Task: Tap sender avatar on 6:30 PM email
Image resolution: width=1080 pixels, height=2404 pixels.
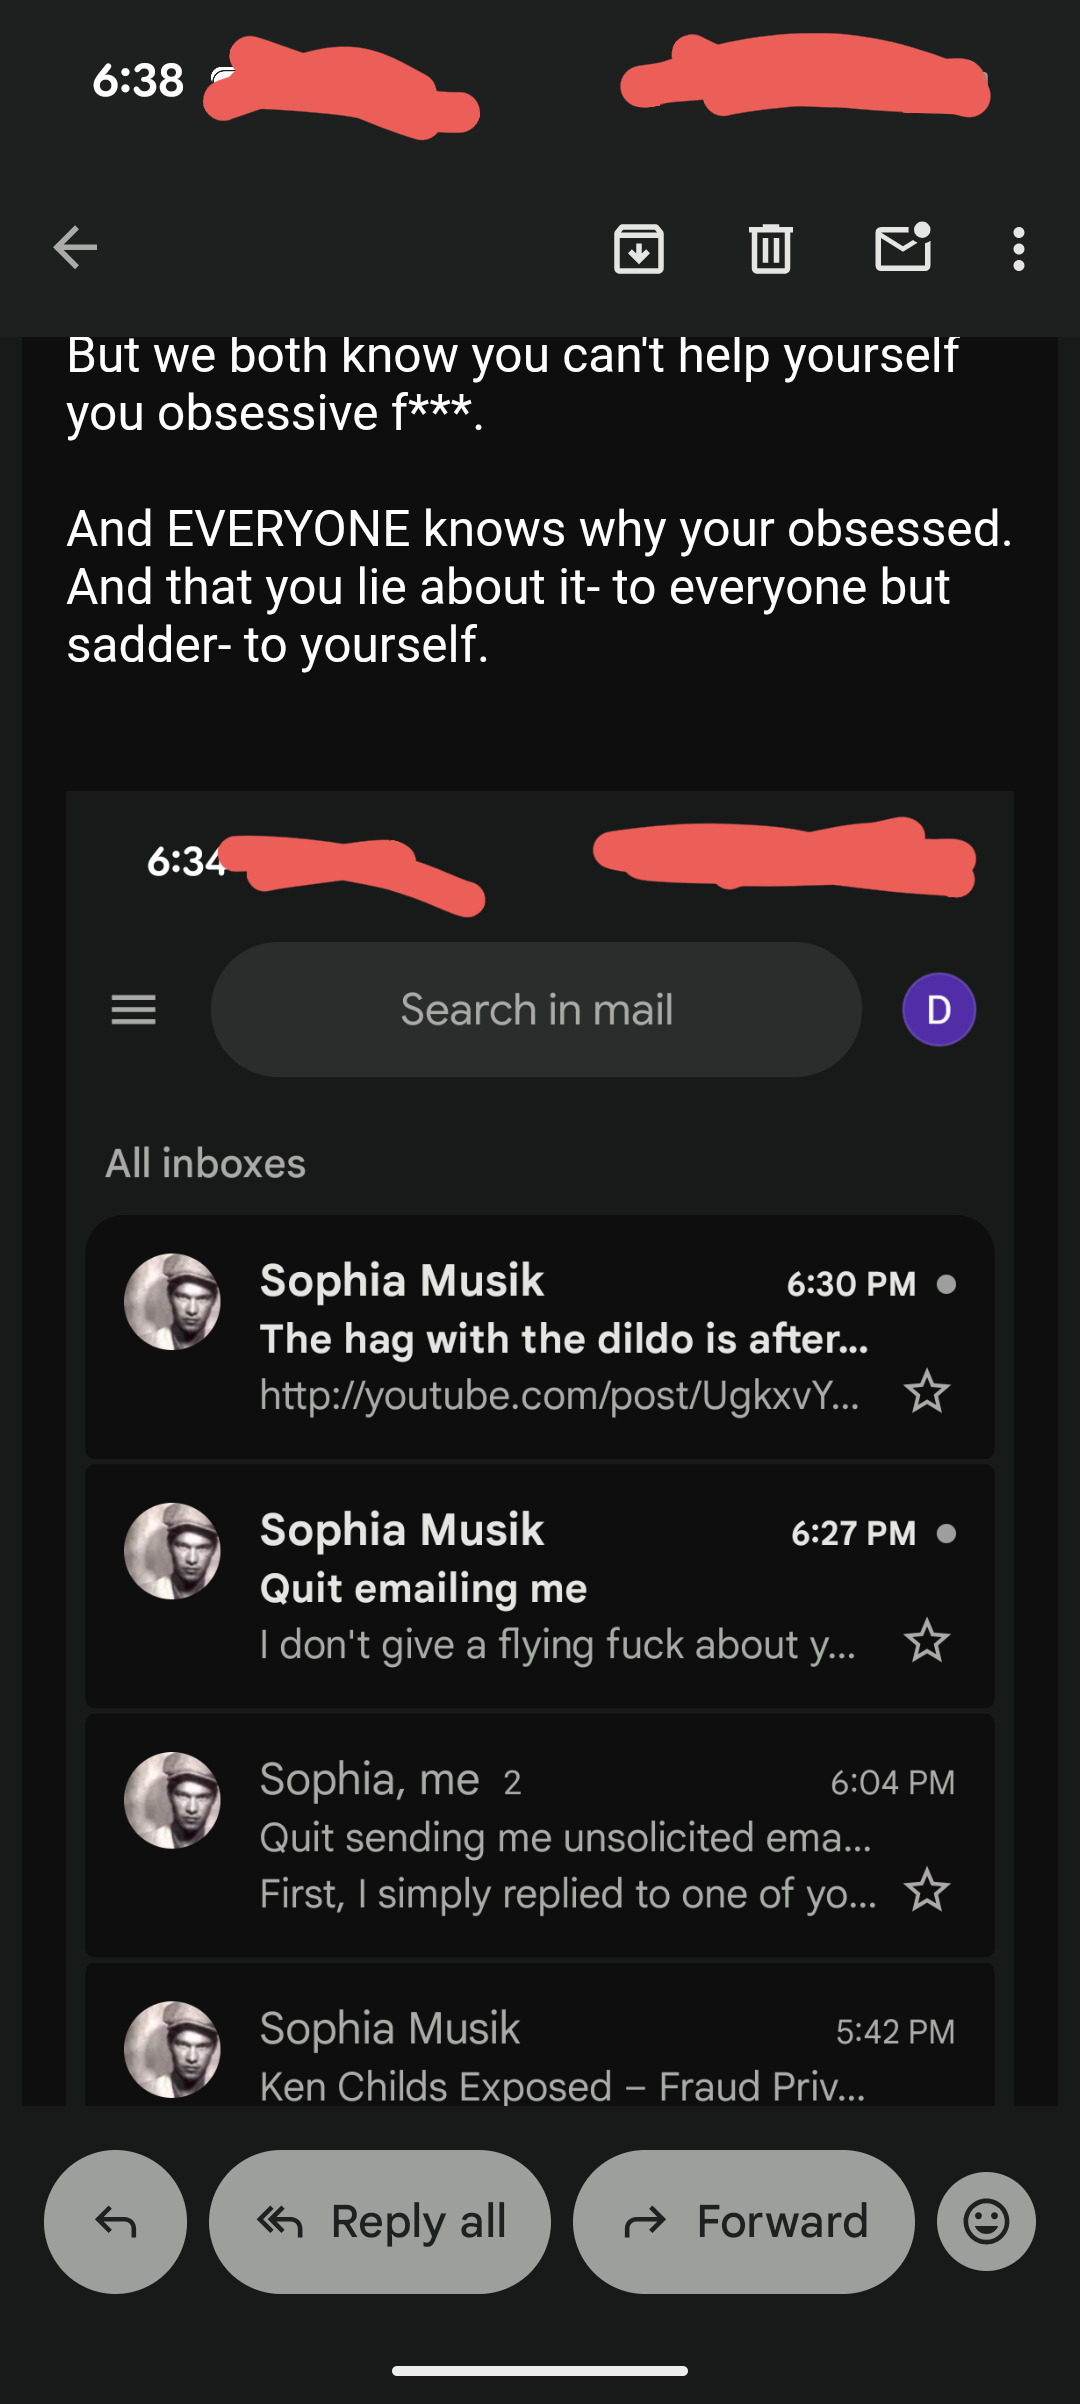Action: tap(172, 1302)
